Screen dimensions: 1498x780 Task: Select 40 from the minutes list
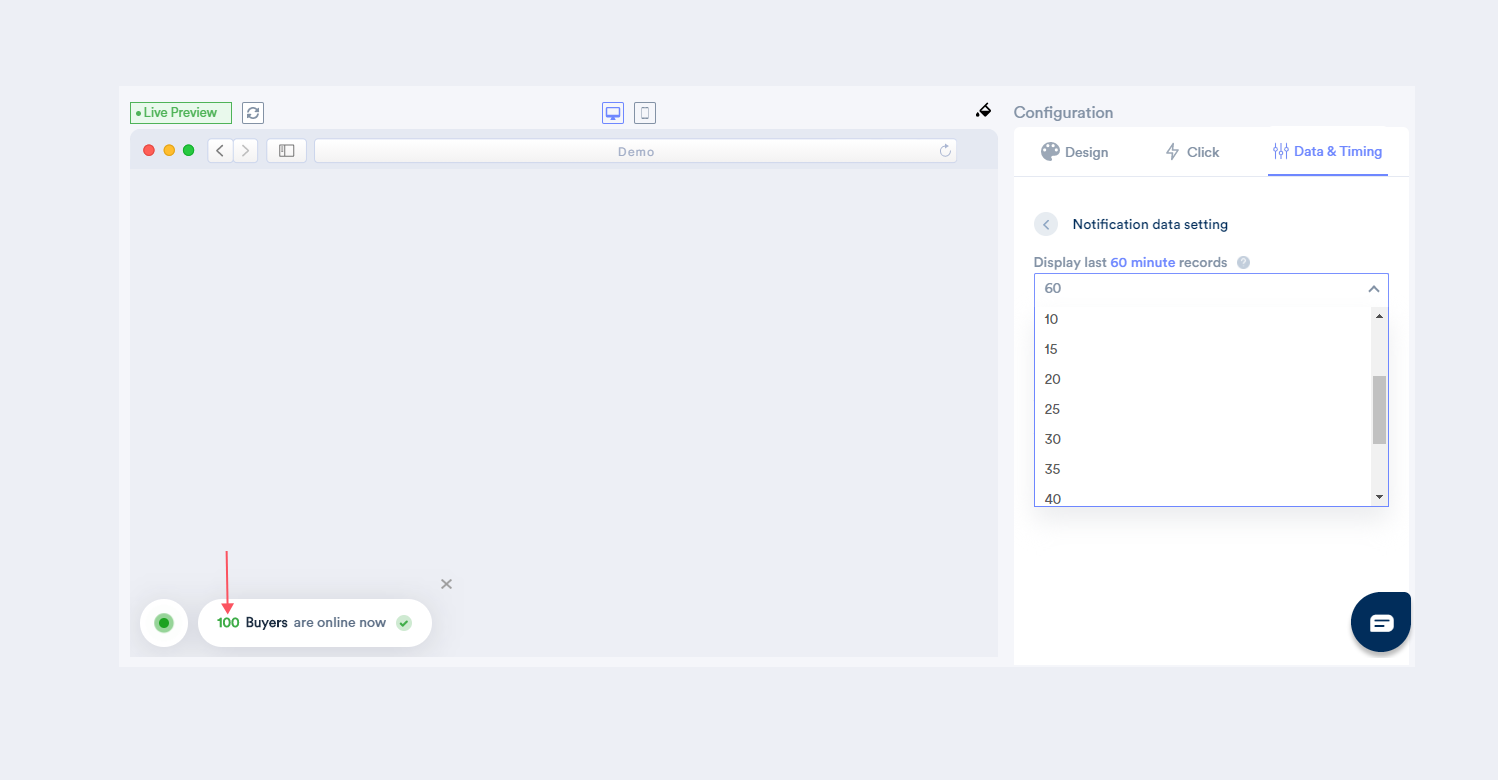point(1204,496)
